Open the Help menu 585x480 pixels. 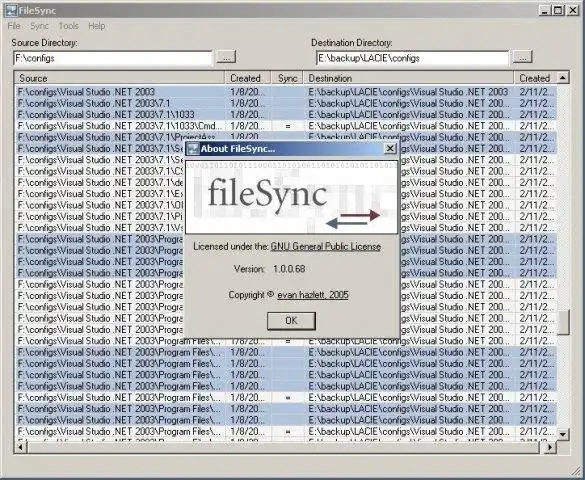[x=97, y=26]
